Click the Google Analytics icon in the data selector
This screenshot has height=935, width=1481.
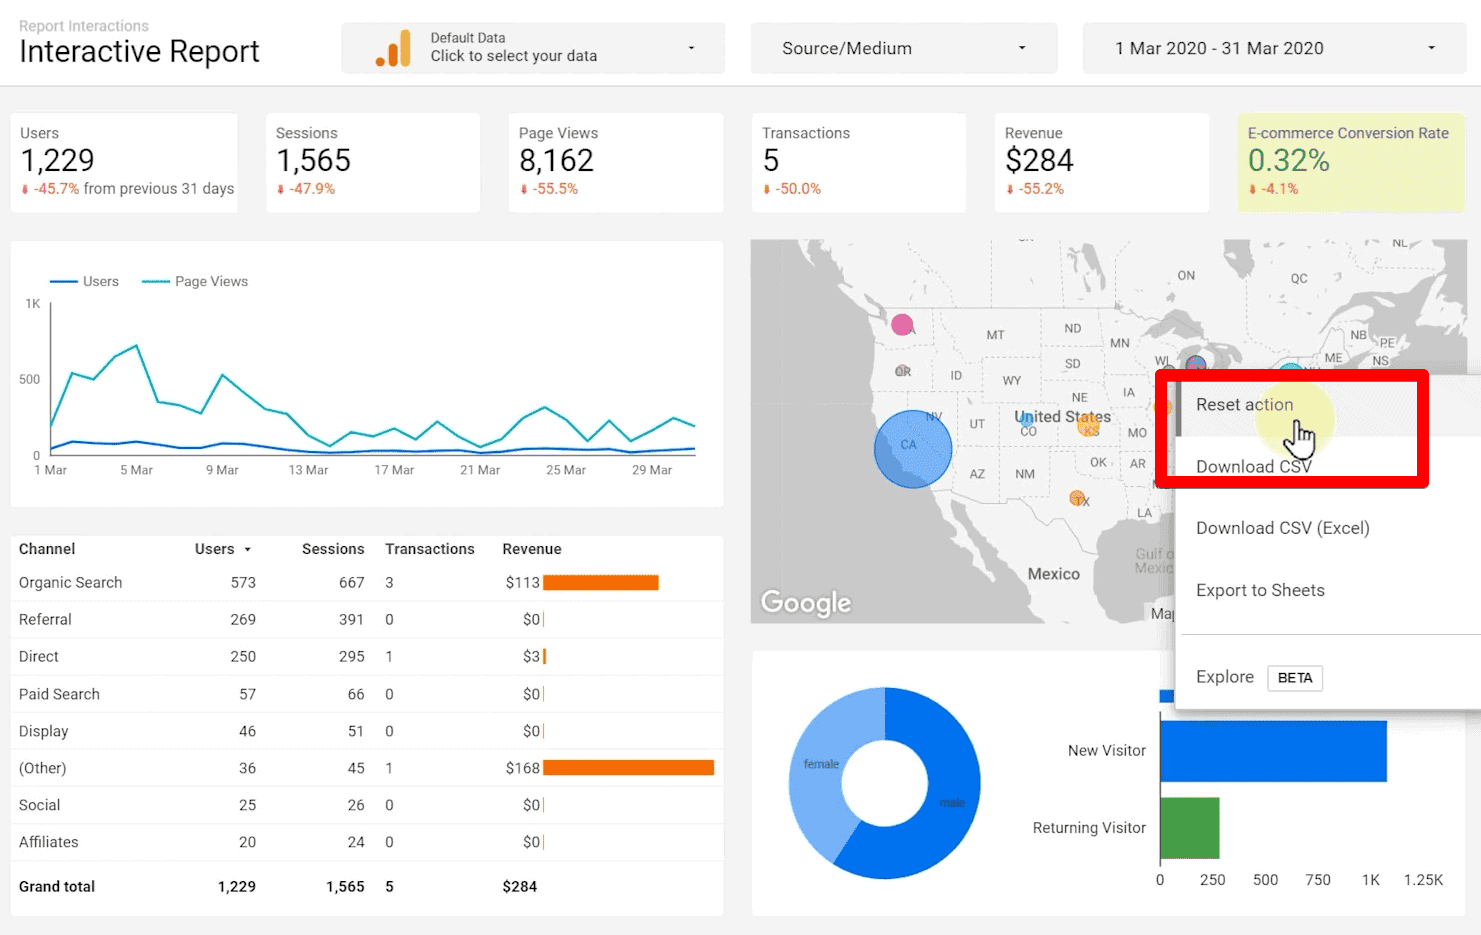[392, 47]
